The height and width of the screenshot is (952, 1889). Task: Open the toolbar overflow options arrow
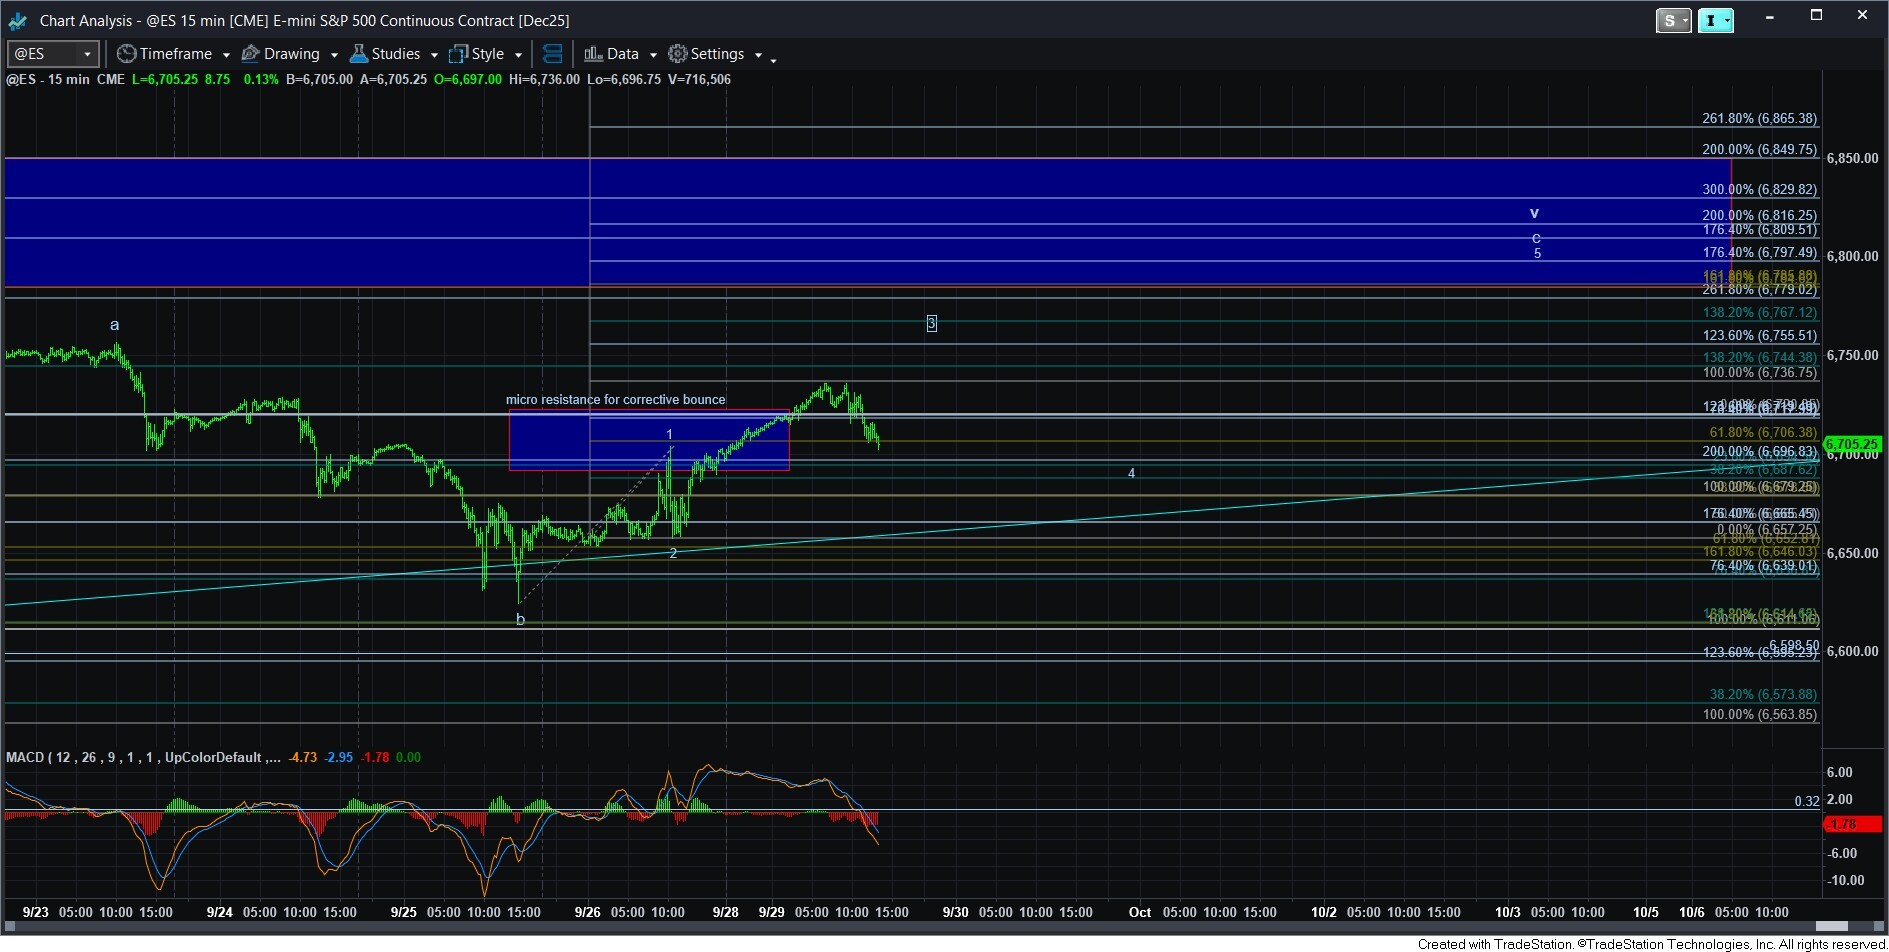coord(773,60)
